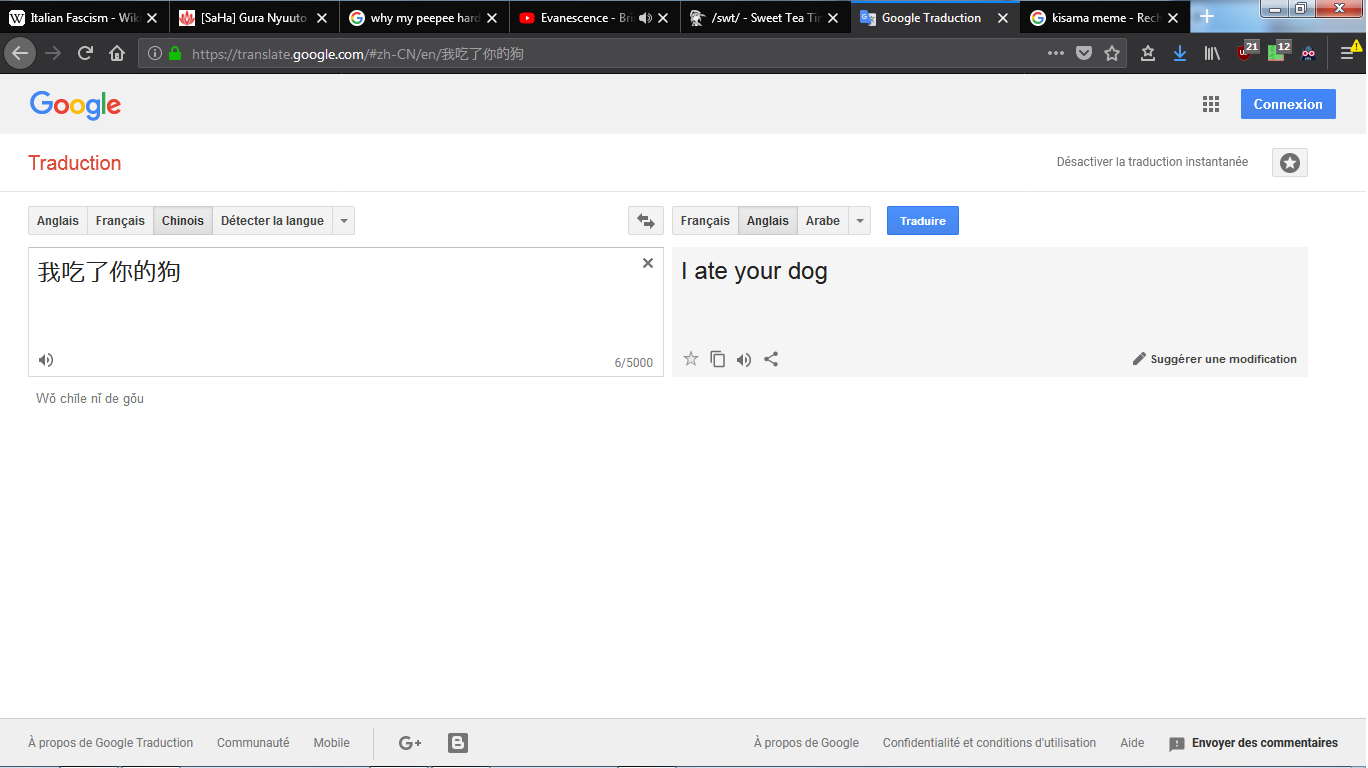Play audio of the English translation

[x=744, y=360]
